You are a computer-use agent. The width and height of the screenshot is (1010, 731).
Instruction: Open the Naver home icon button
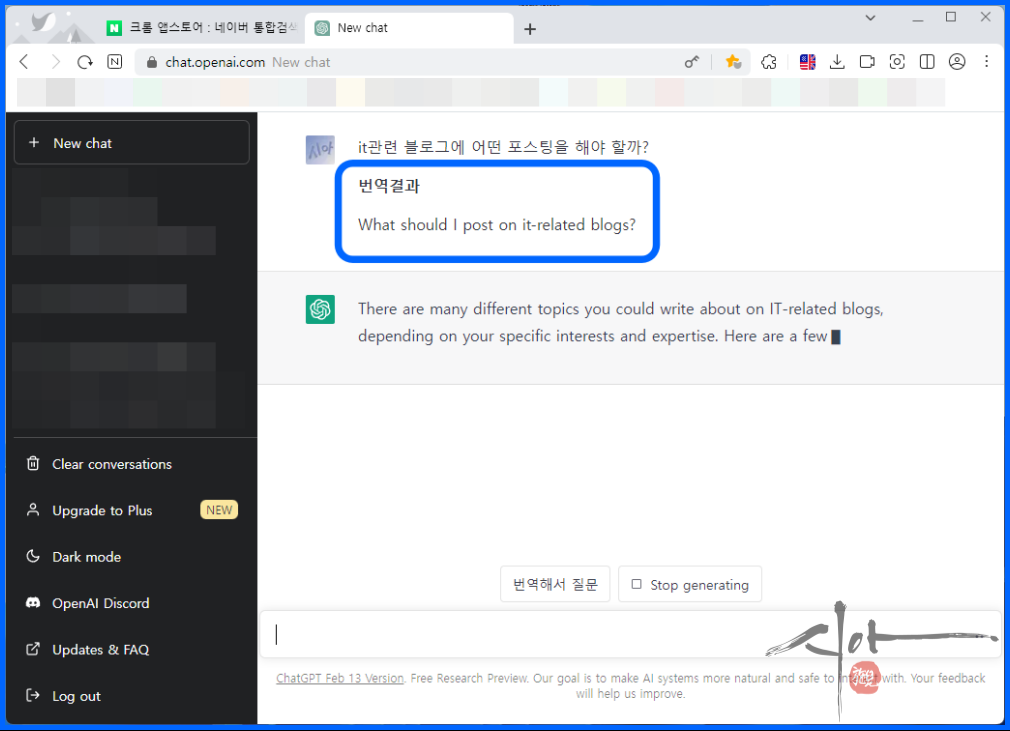coord(115,62)
